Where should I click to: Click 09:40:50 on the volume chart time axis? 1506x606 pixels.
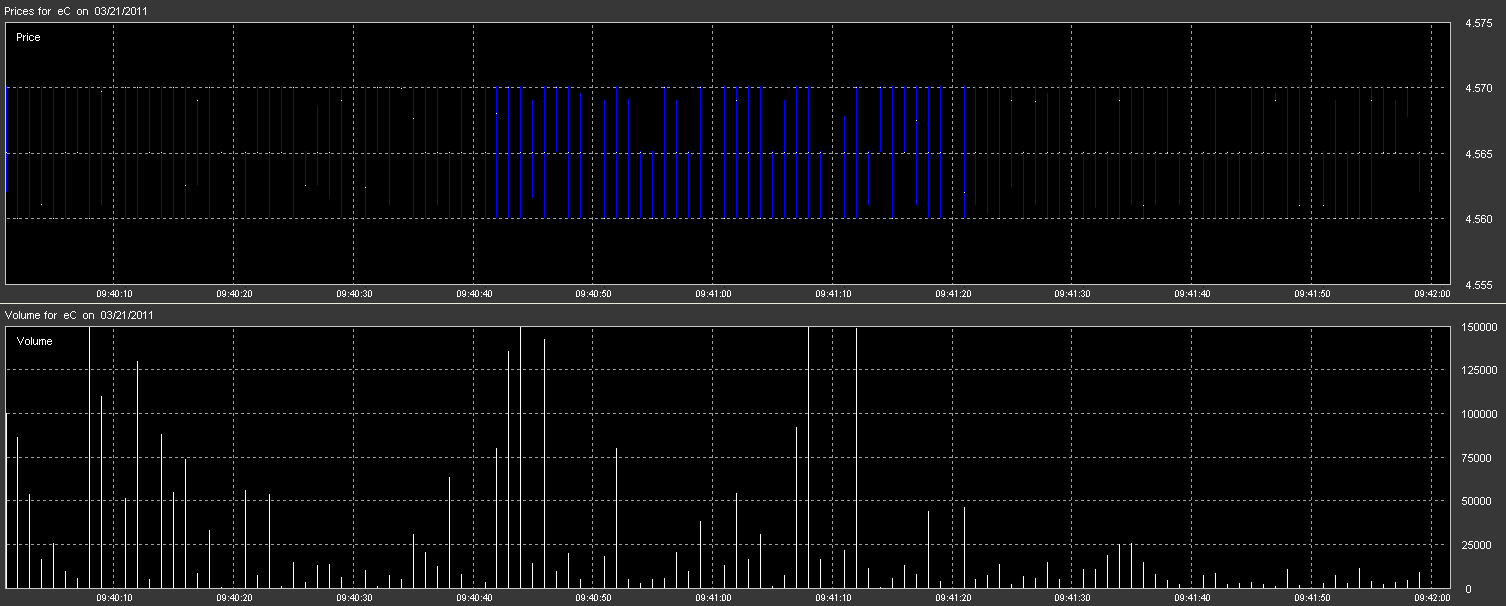point(594,598)
